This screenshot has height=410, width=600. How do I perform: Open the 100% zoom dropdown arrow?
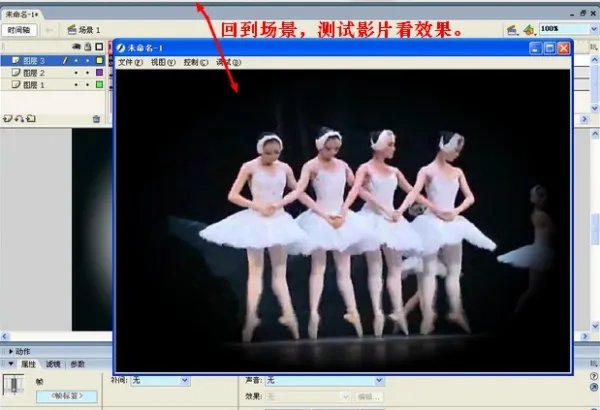point(594,29)
